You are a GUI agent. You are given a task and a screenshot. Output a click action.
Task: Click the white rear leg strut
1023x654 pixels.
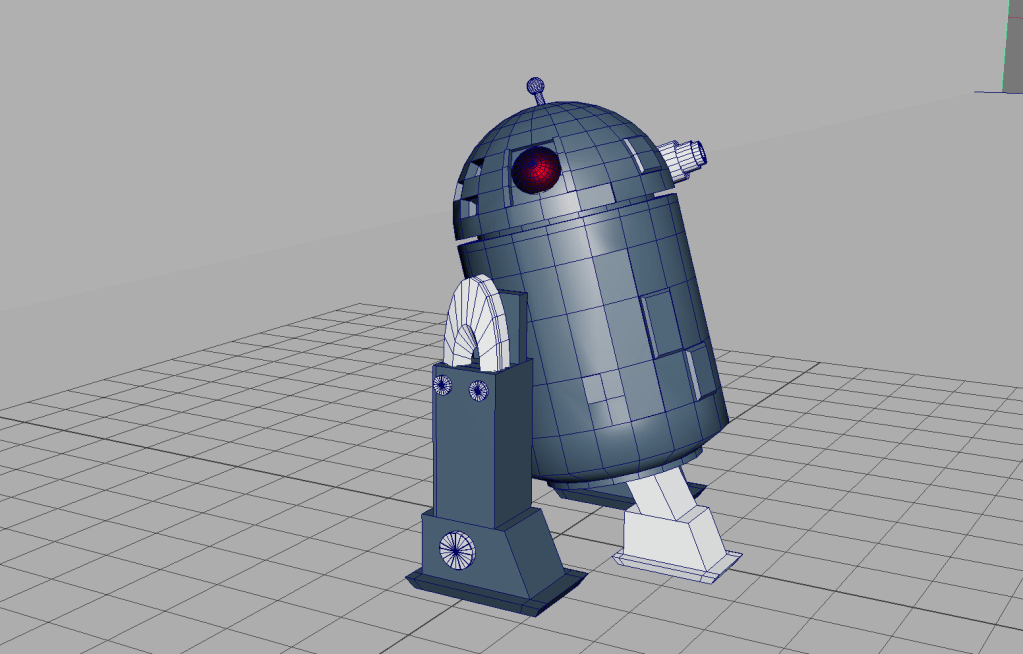(x=662, y=493)
